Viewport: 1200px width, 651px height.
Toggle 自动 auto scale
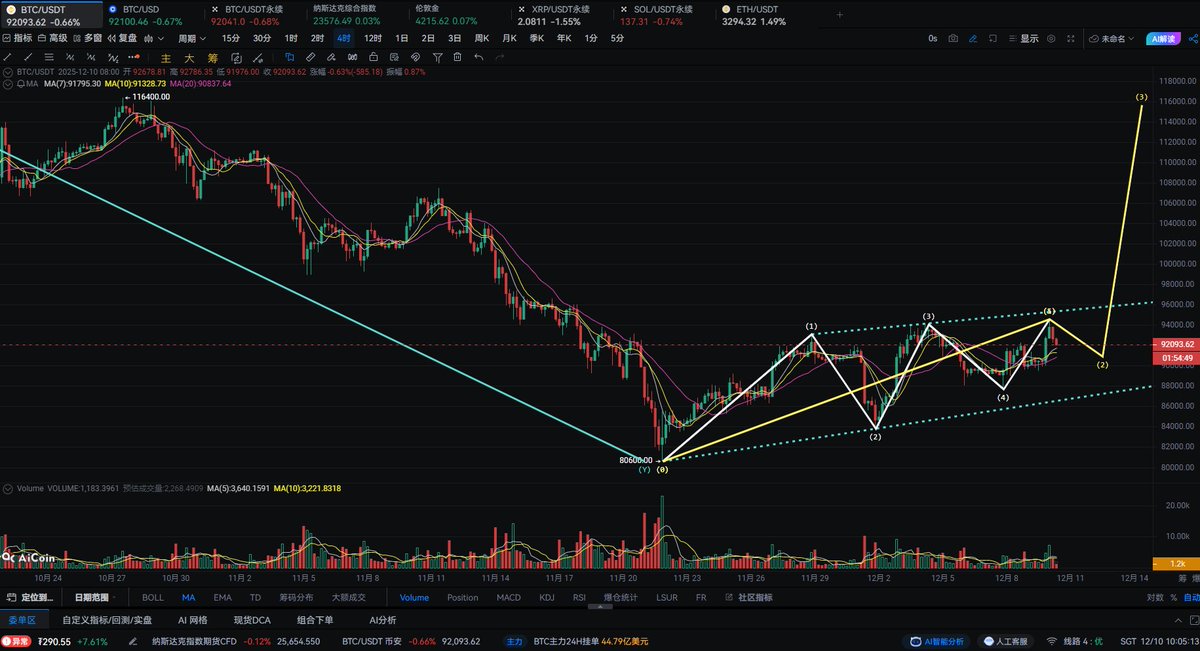[x=1190, y=597]
